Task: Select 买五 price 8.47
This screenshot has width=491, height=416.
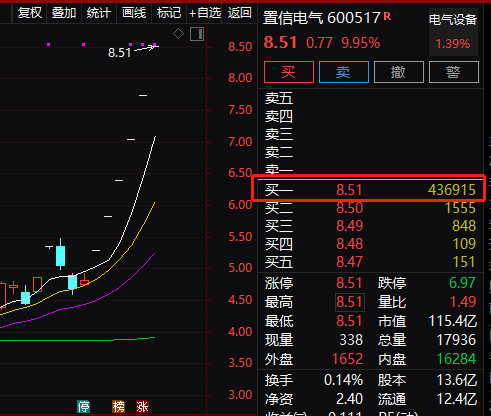Action: tap(349, 262)
